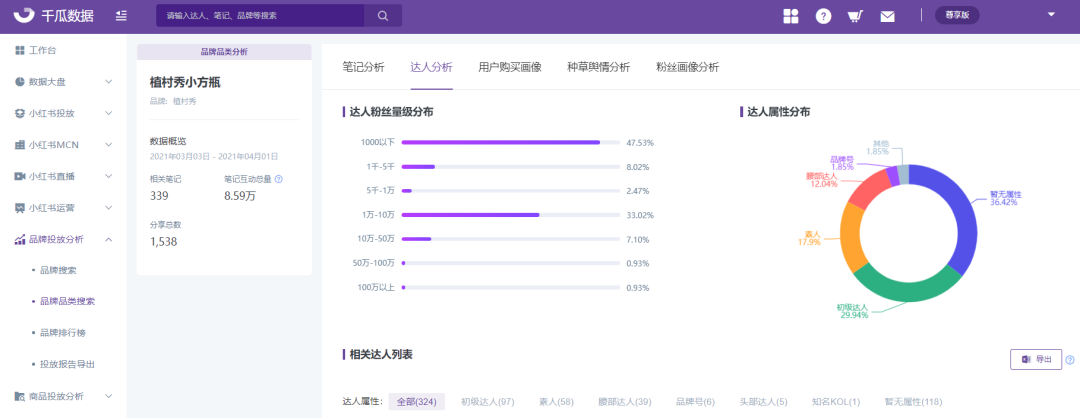
Task: Click the 小红书直播 video camera icon
Action: pyautogui.click(x=19, y=176)
